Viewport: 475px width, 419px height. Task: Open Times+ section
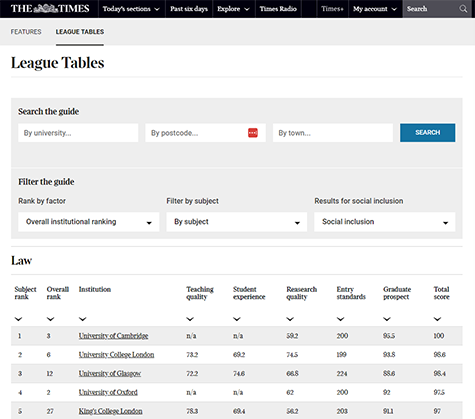tap(332, 9)
